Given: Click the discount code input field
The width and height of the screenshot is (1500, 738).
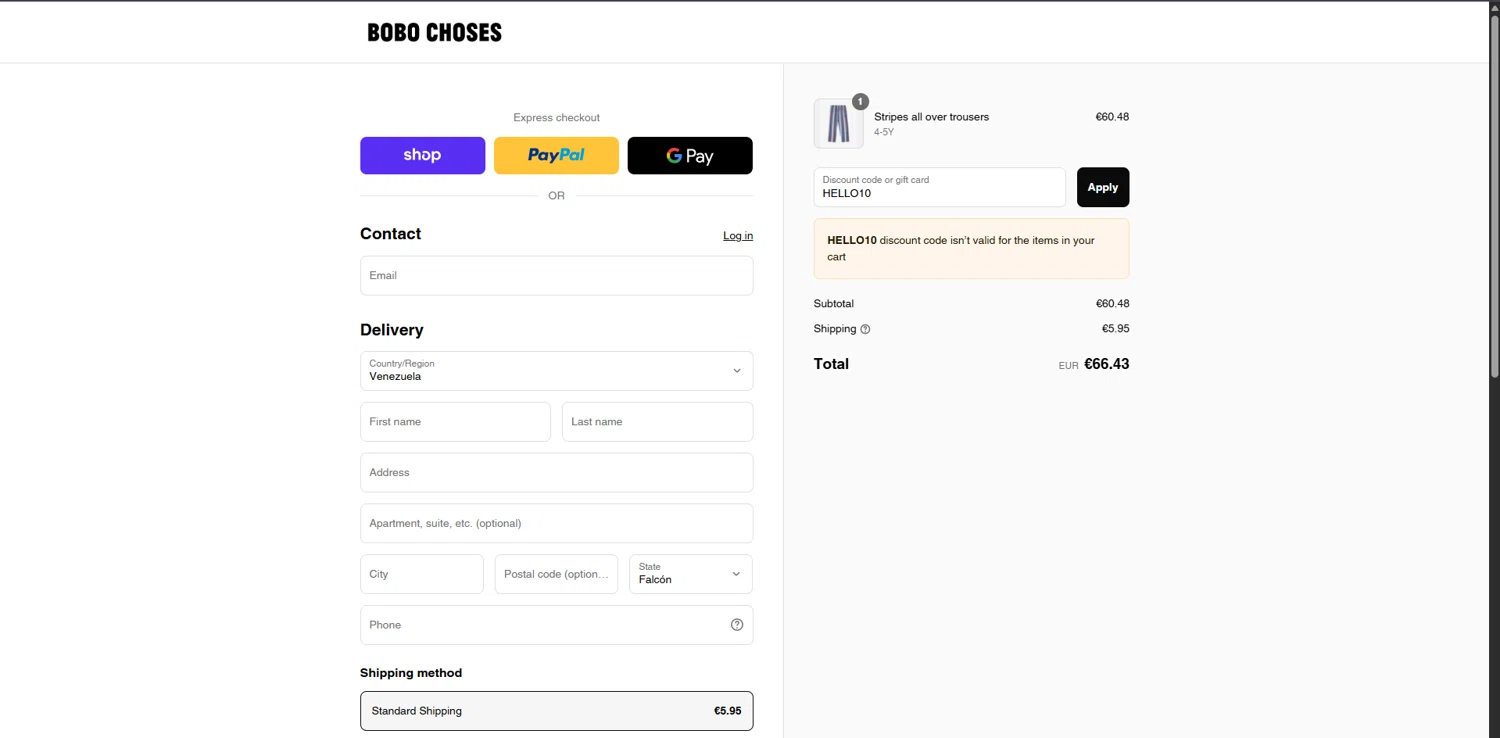Looking at the screenshot, I should pyautogui.click(x=939, y=187).
